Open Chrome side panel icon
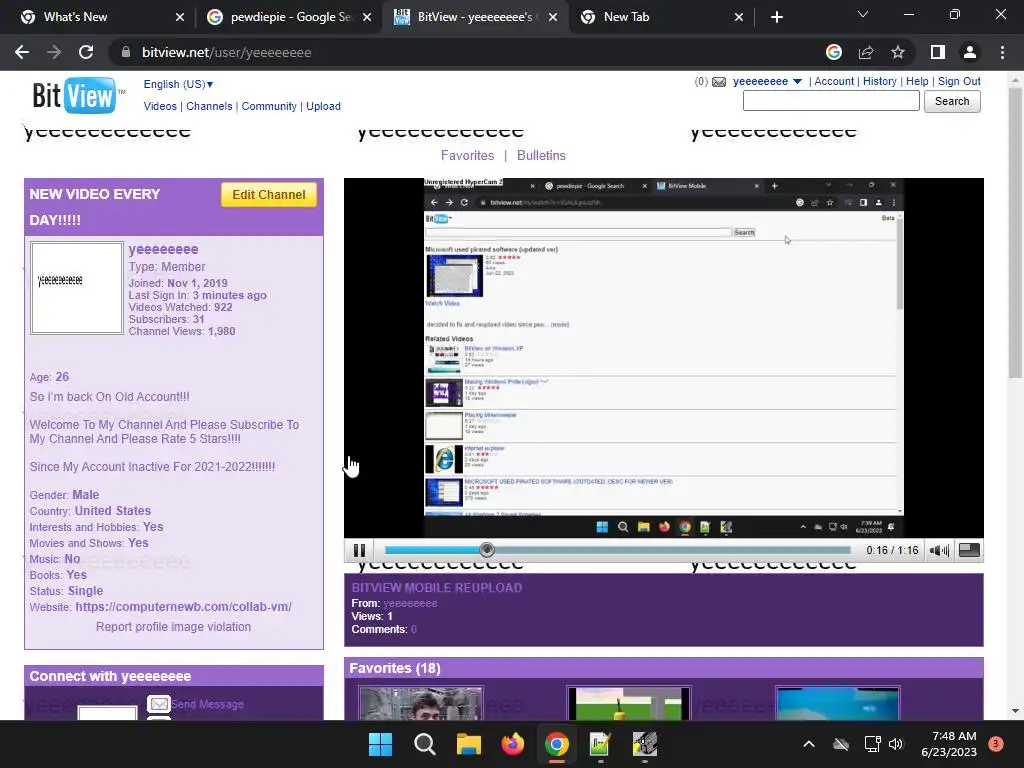Screen dimensions: 1024x768 tap(938, 52)
